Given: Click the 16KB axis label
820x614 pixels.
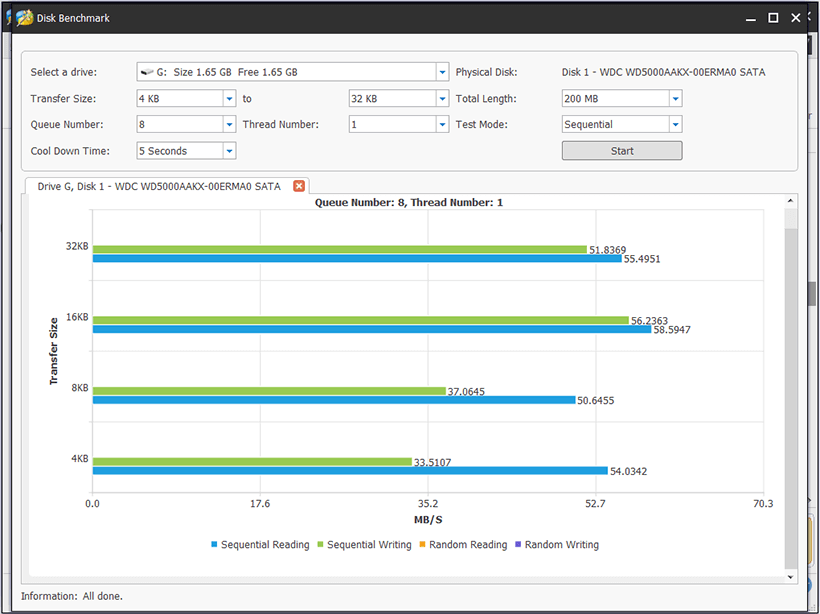Looking at the screenshot, I should 77,317.
